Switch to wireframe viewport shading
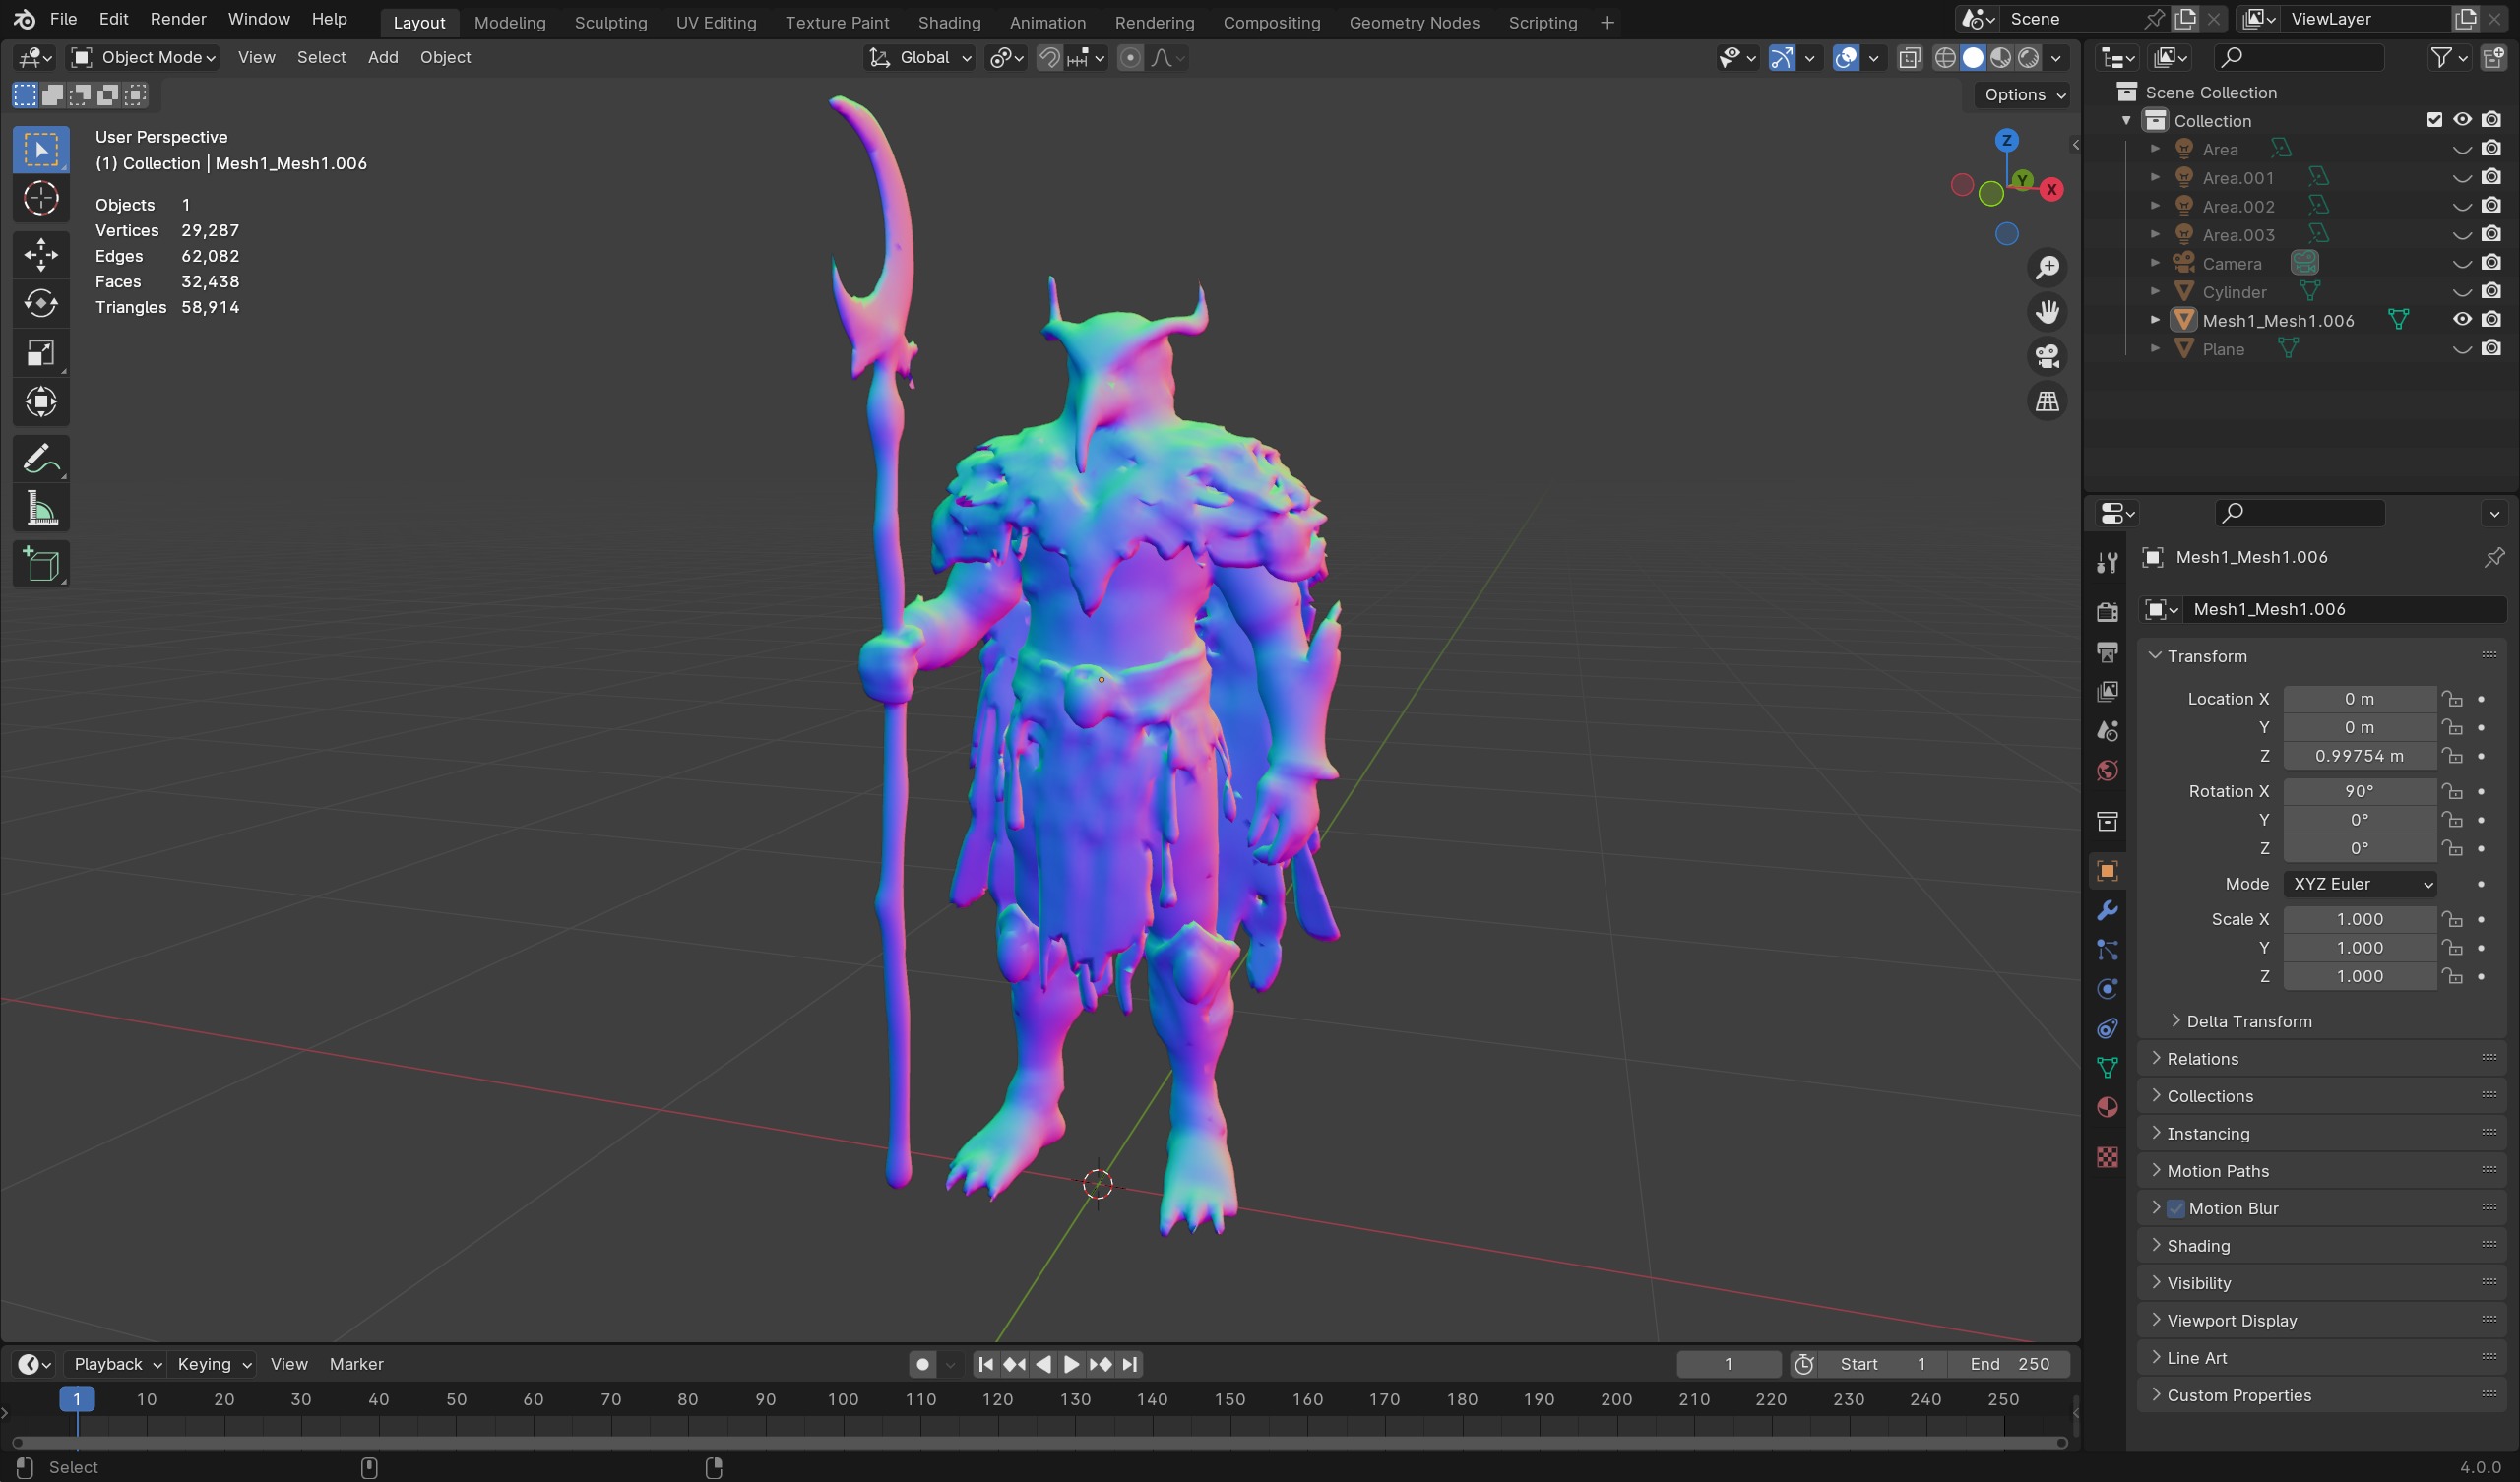The height and width of the screenshot is (1482, 2520). pos(1944,58)
